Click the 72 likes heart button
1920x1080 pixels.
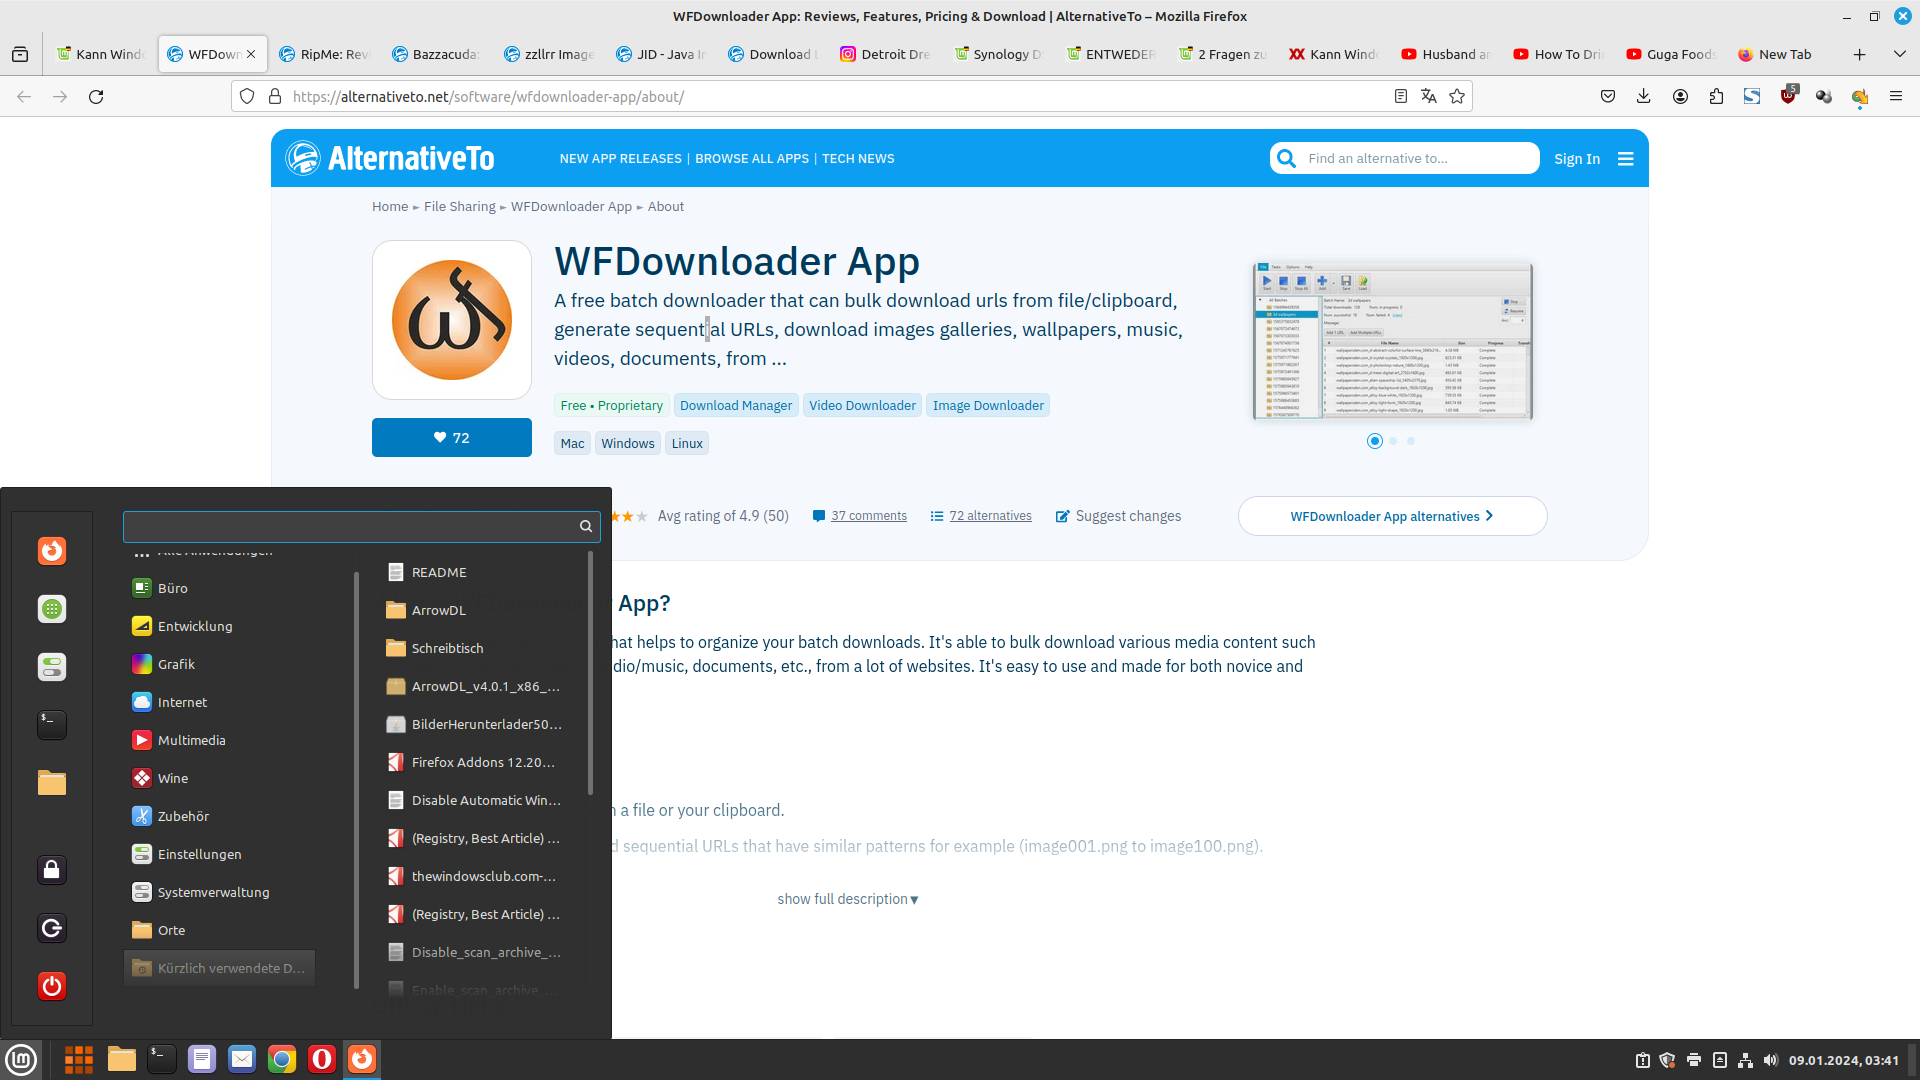(x=452, y=438)
